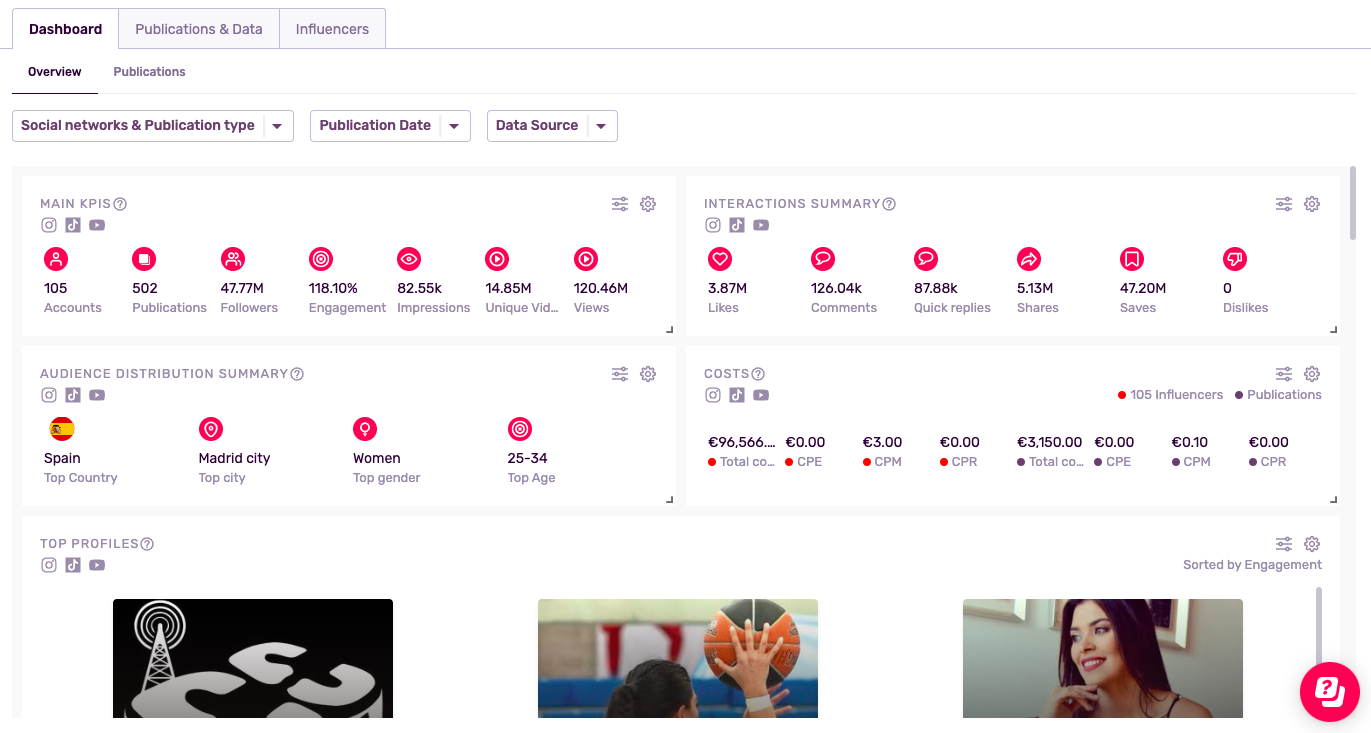Click the 105 Influencers legend item

coord(1170,395)
